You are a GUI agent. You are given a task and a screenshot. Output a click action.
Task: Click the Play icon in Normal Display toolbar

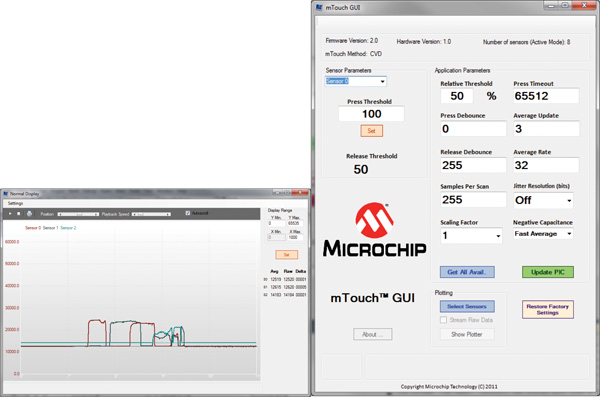pos(10,214)
